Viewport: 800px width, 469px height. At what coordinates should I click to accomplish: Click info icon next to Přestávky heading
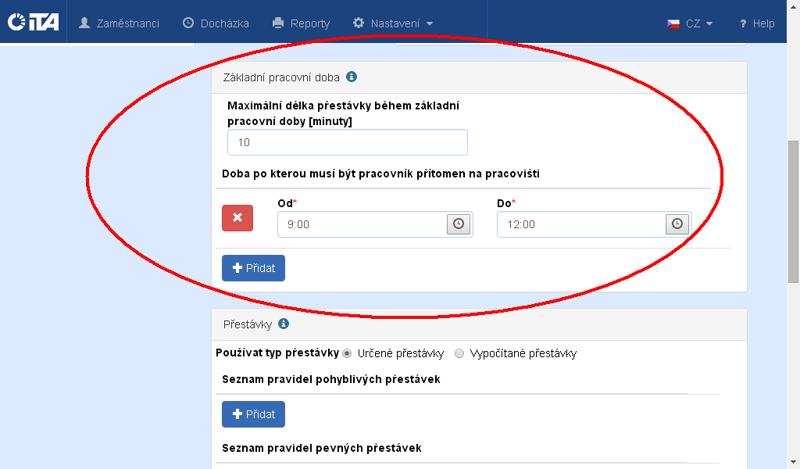284,324
